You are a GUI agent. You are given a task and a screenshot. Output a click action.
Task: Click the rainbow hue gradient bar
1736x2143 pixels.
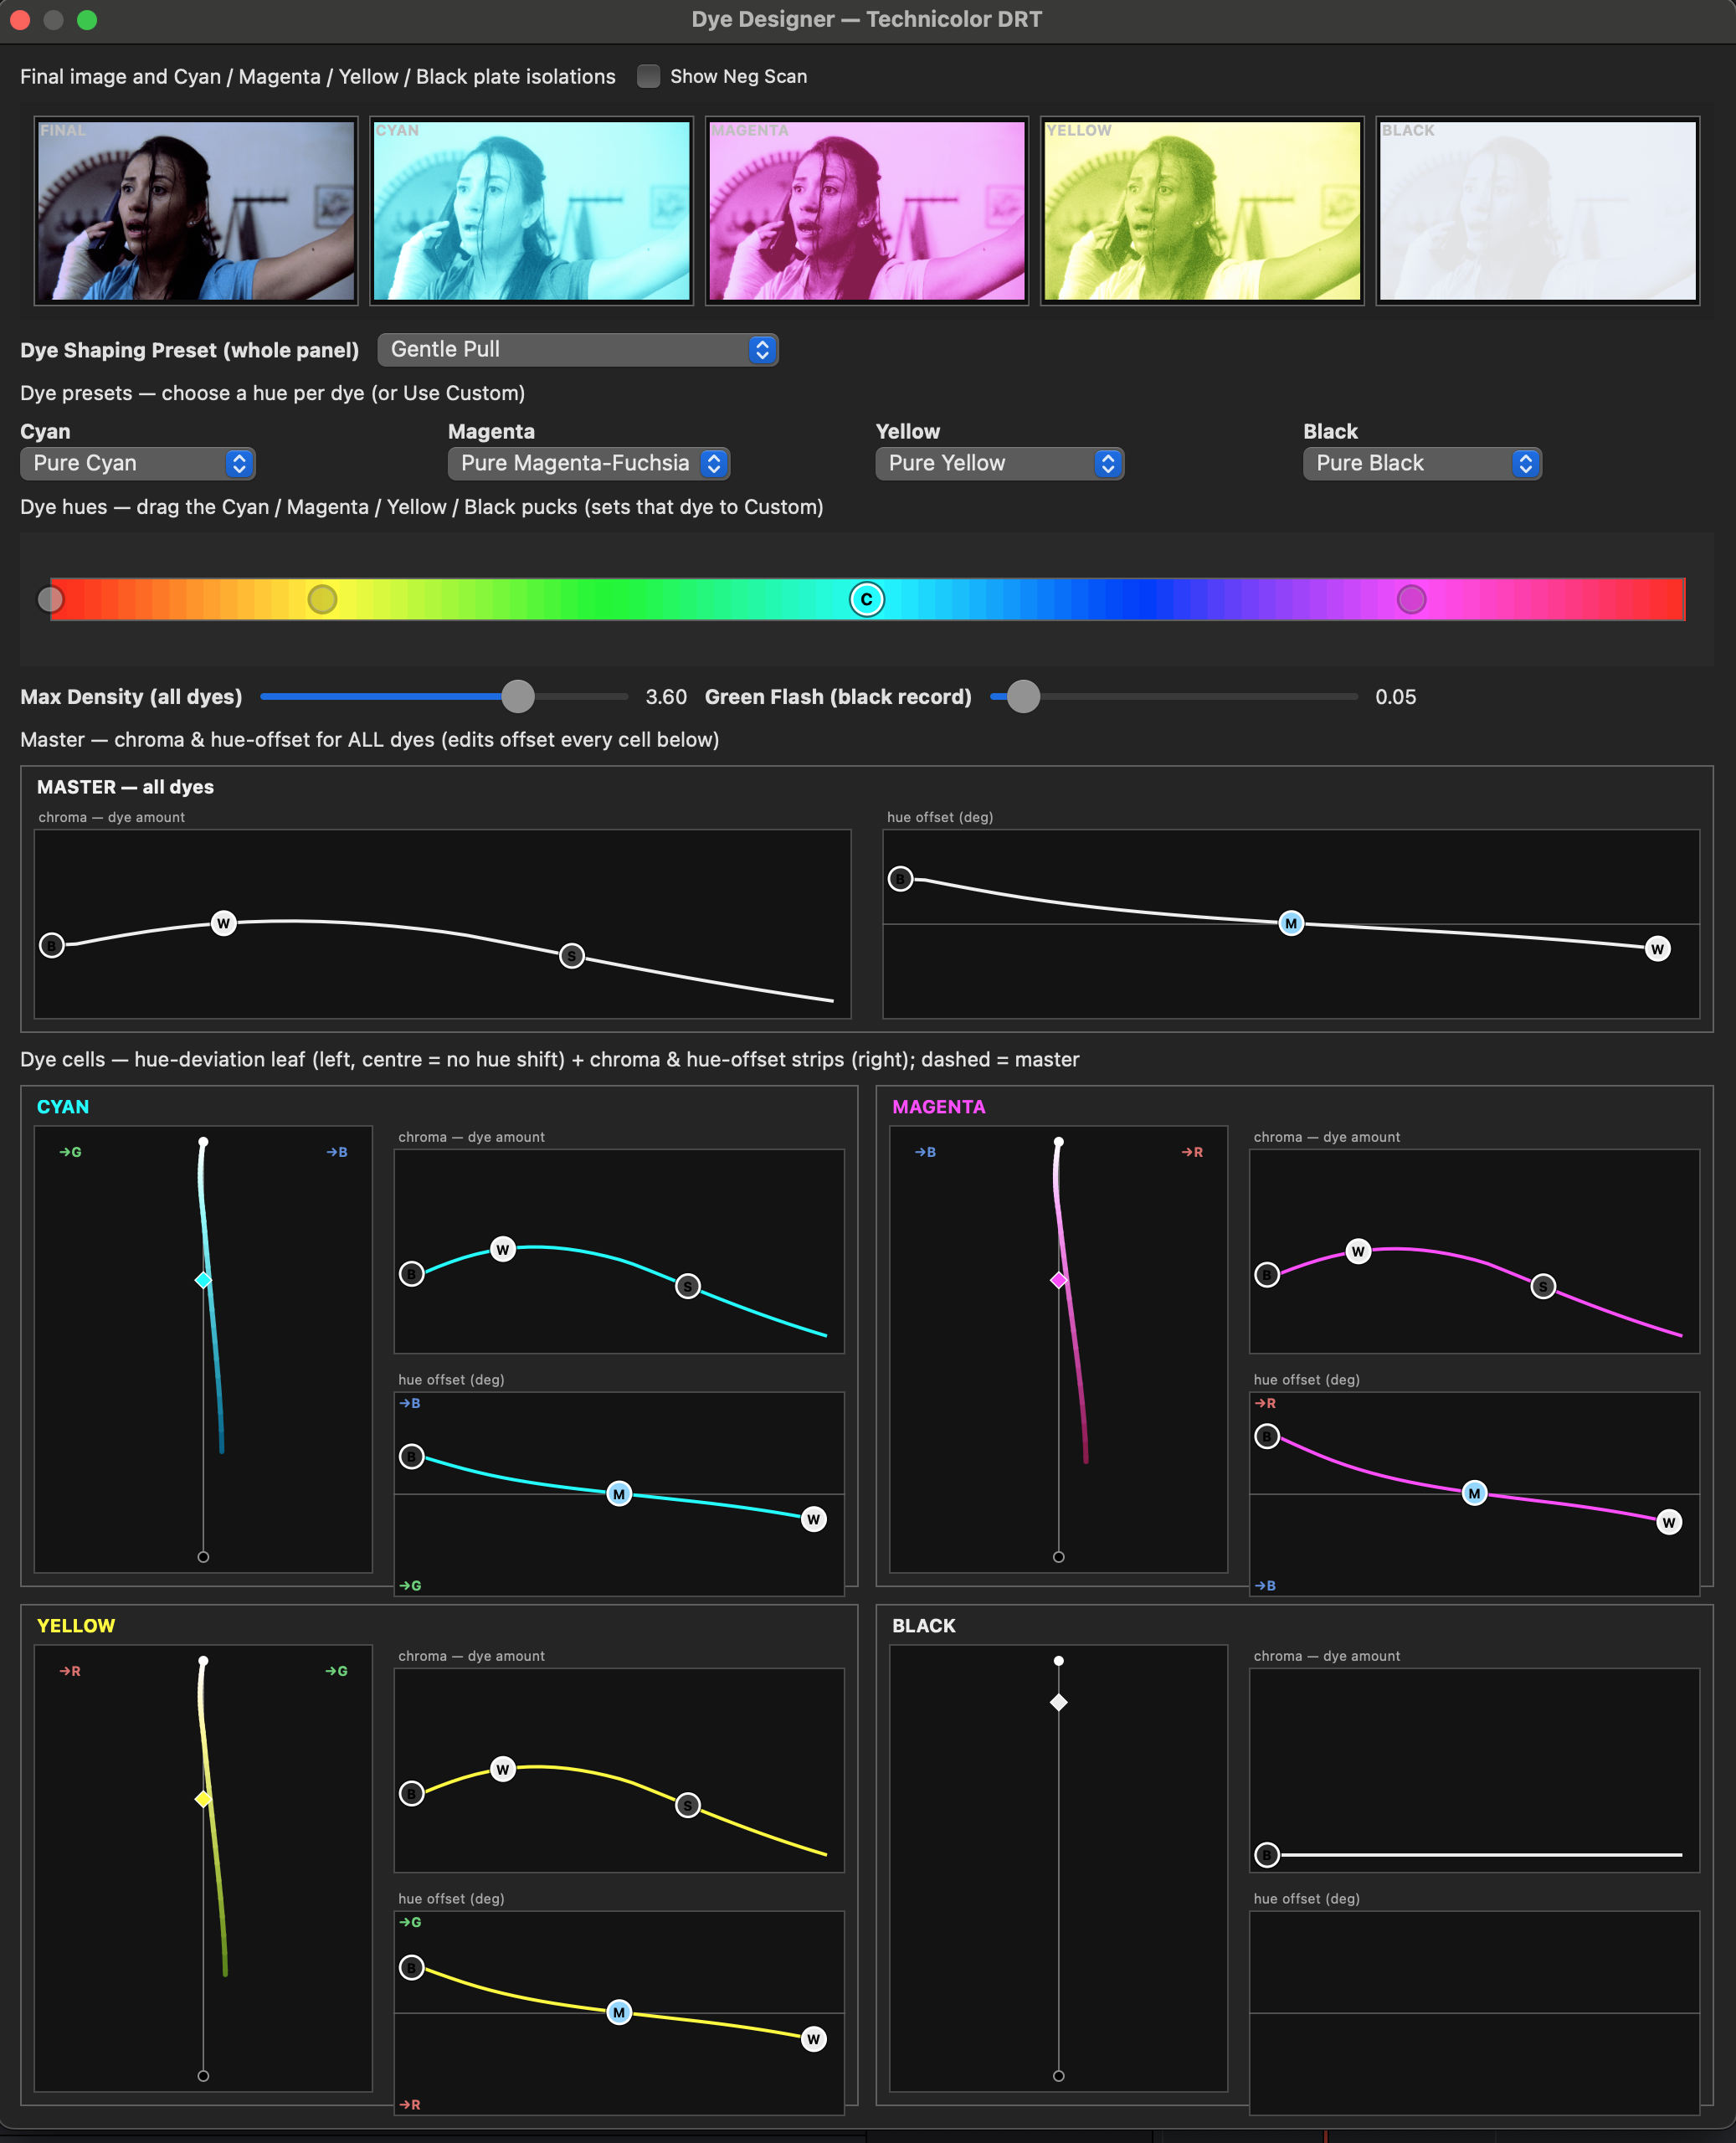(x=868, y=599)
